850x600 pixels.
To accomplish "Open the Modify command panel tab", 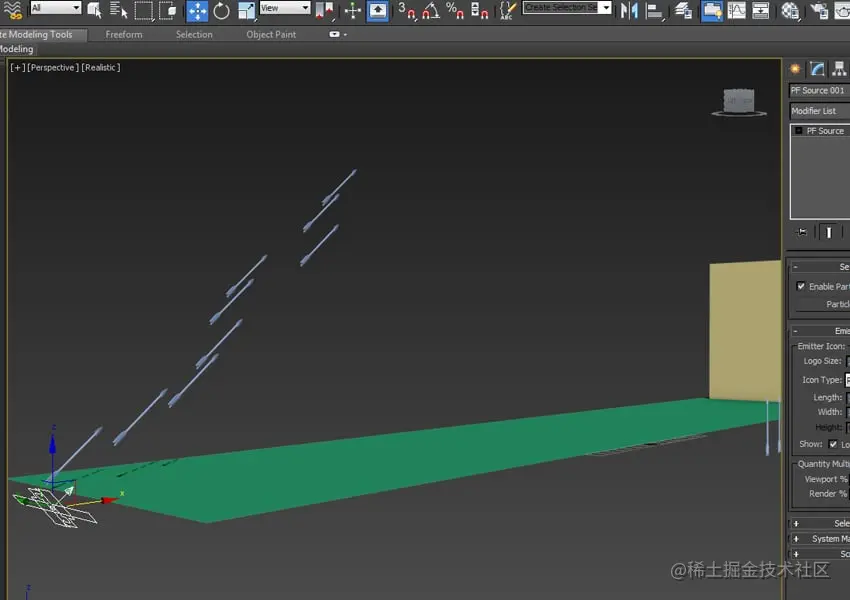I will click(x=817, y=69).
